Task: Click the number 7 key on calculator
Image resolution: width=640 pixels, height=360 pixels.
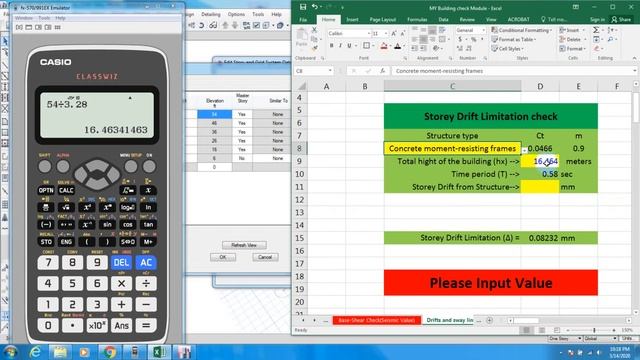Action: [x=48, y=262]
